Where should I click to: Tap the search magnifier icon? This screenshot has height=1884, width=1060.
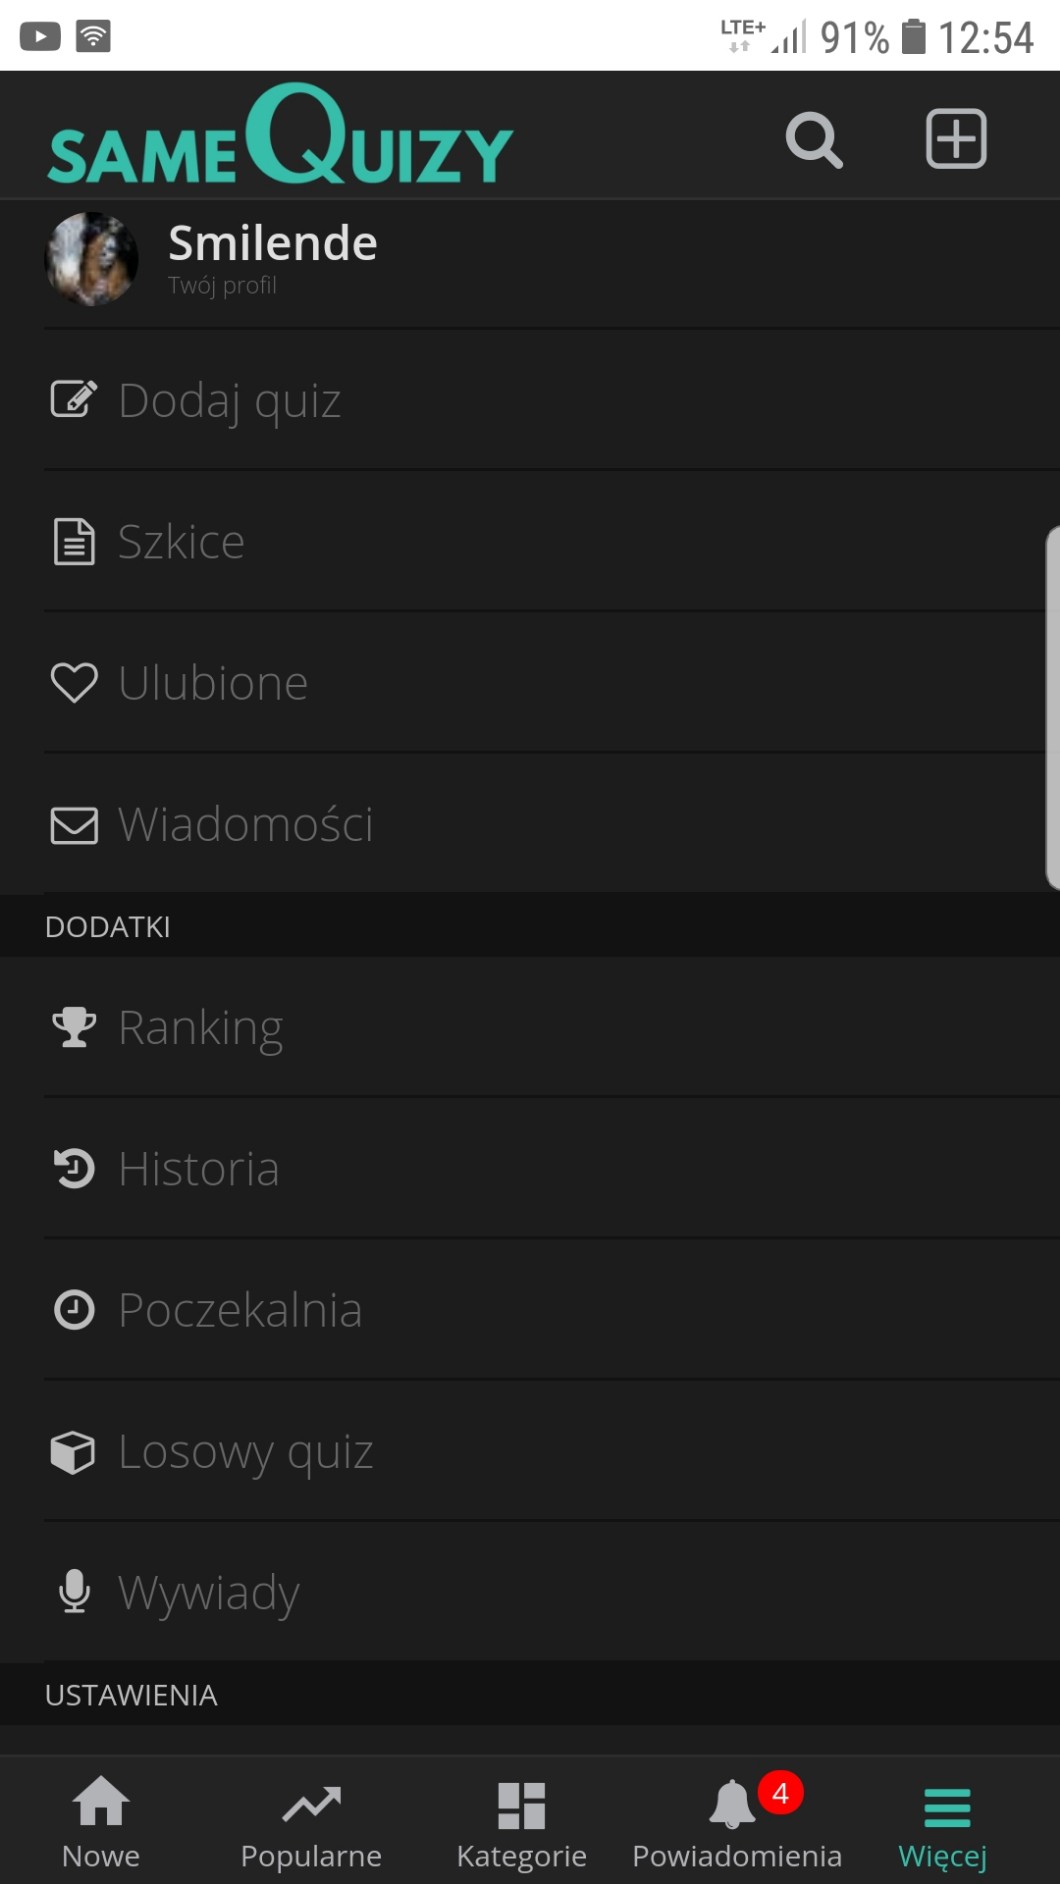click(814, 140)
